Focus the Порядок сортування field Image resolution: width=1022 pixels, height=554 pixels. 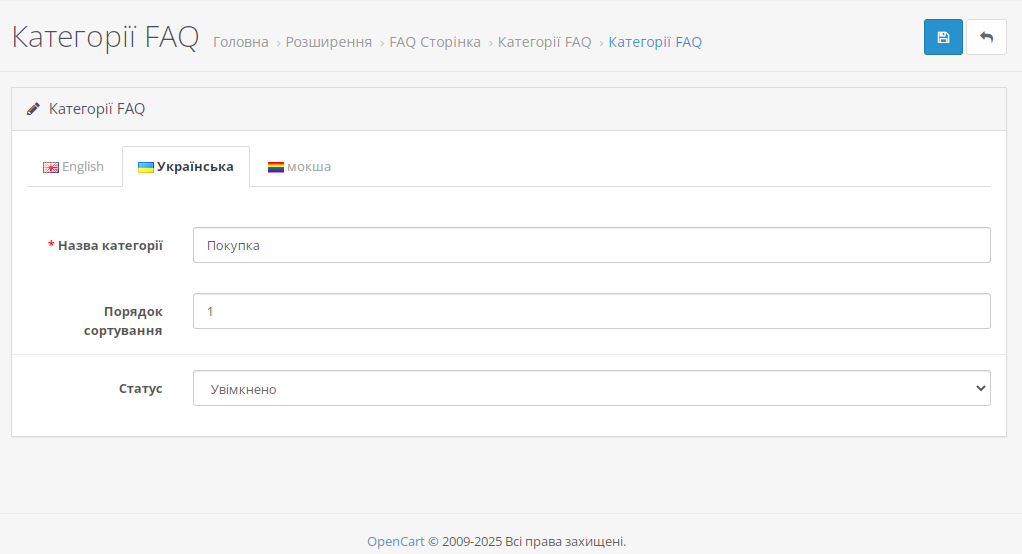pos(591,311)
